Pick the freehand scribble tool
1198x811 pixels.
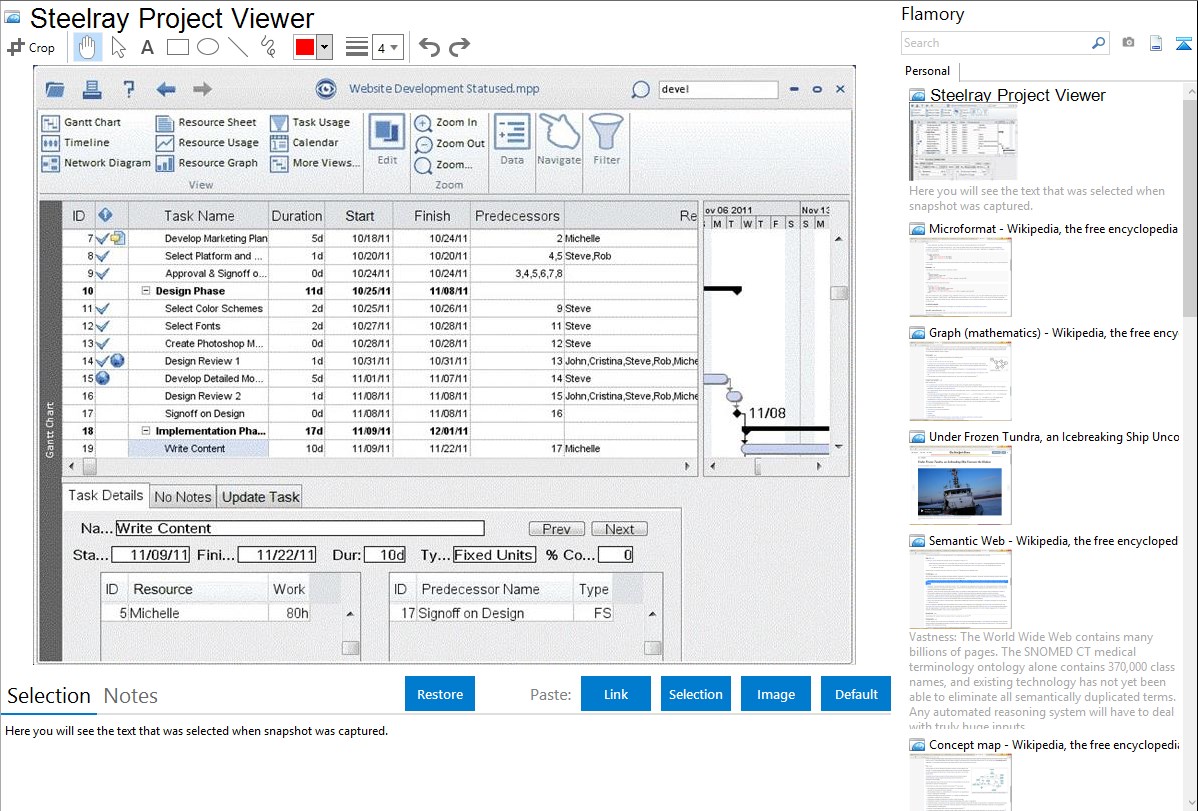267,47
